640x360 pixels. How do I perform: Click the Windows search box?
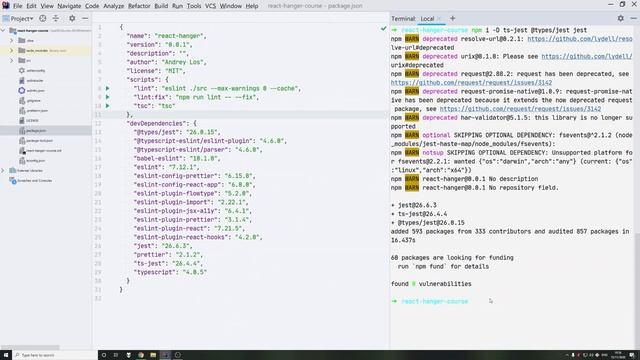pyautogui.click(x=55, y=355)
